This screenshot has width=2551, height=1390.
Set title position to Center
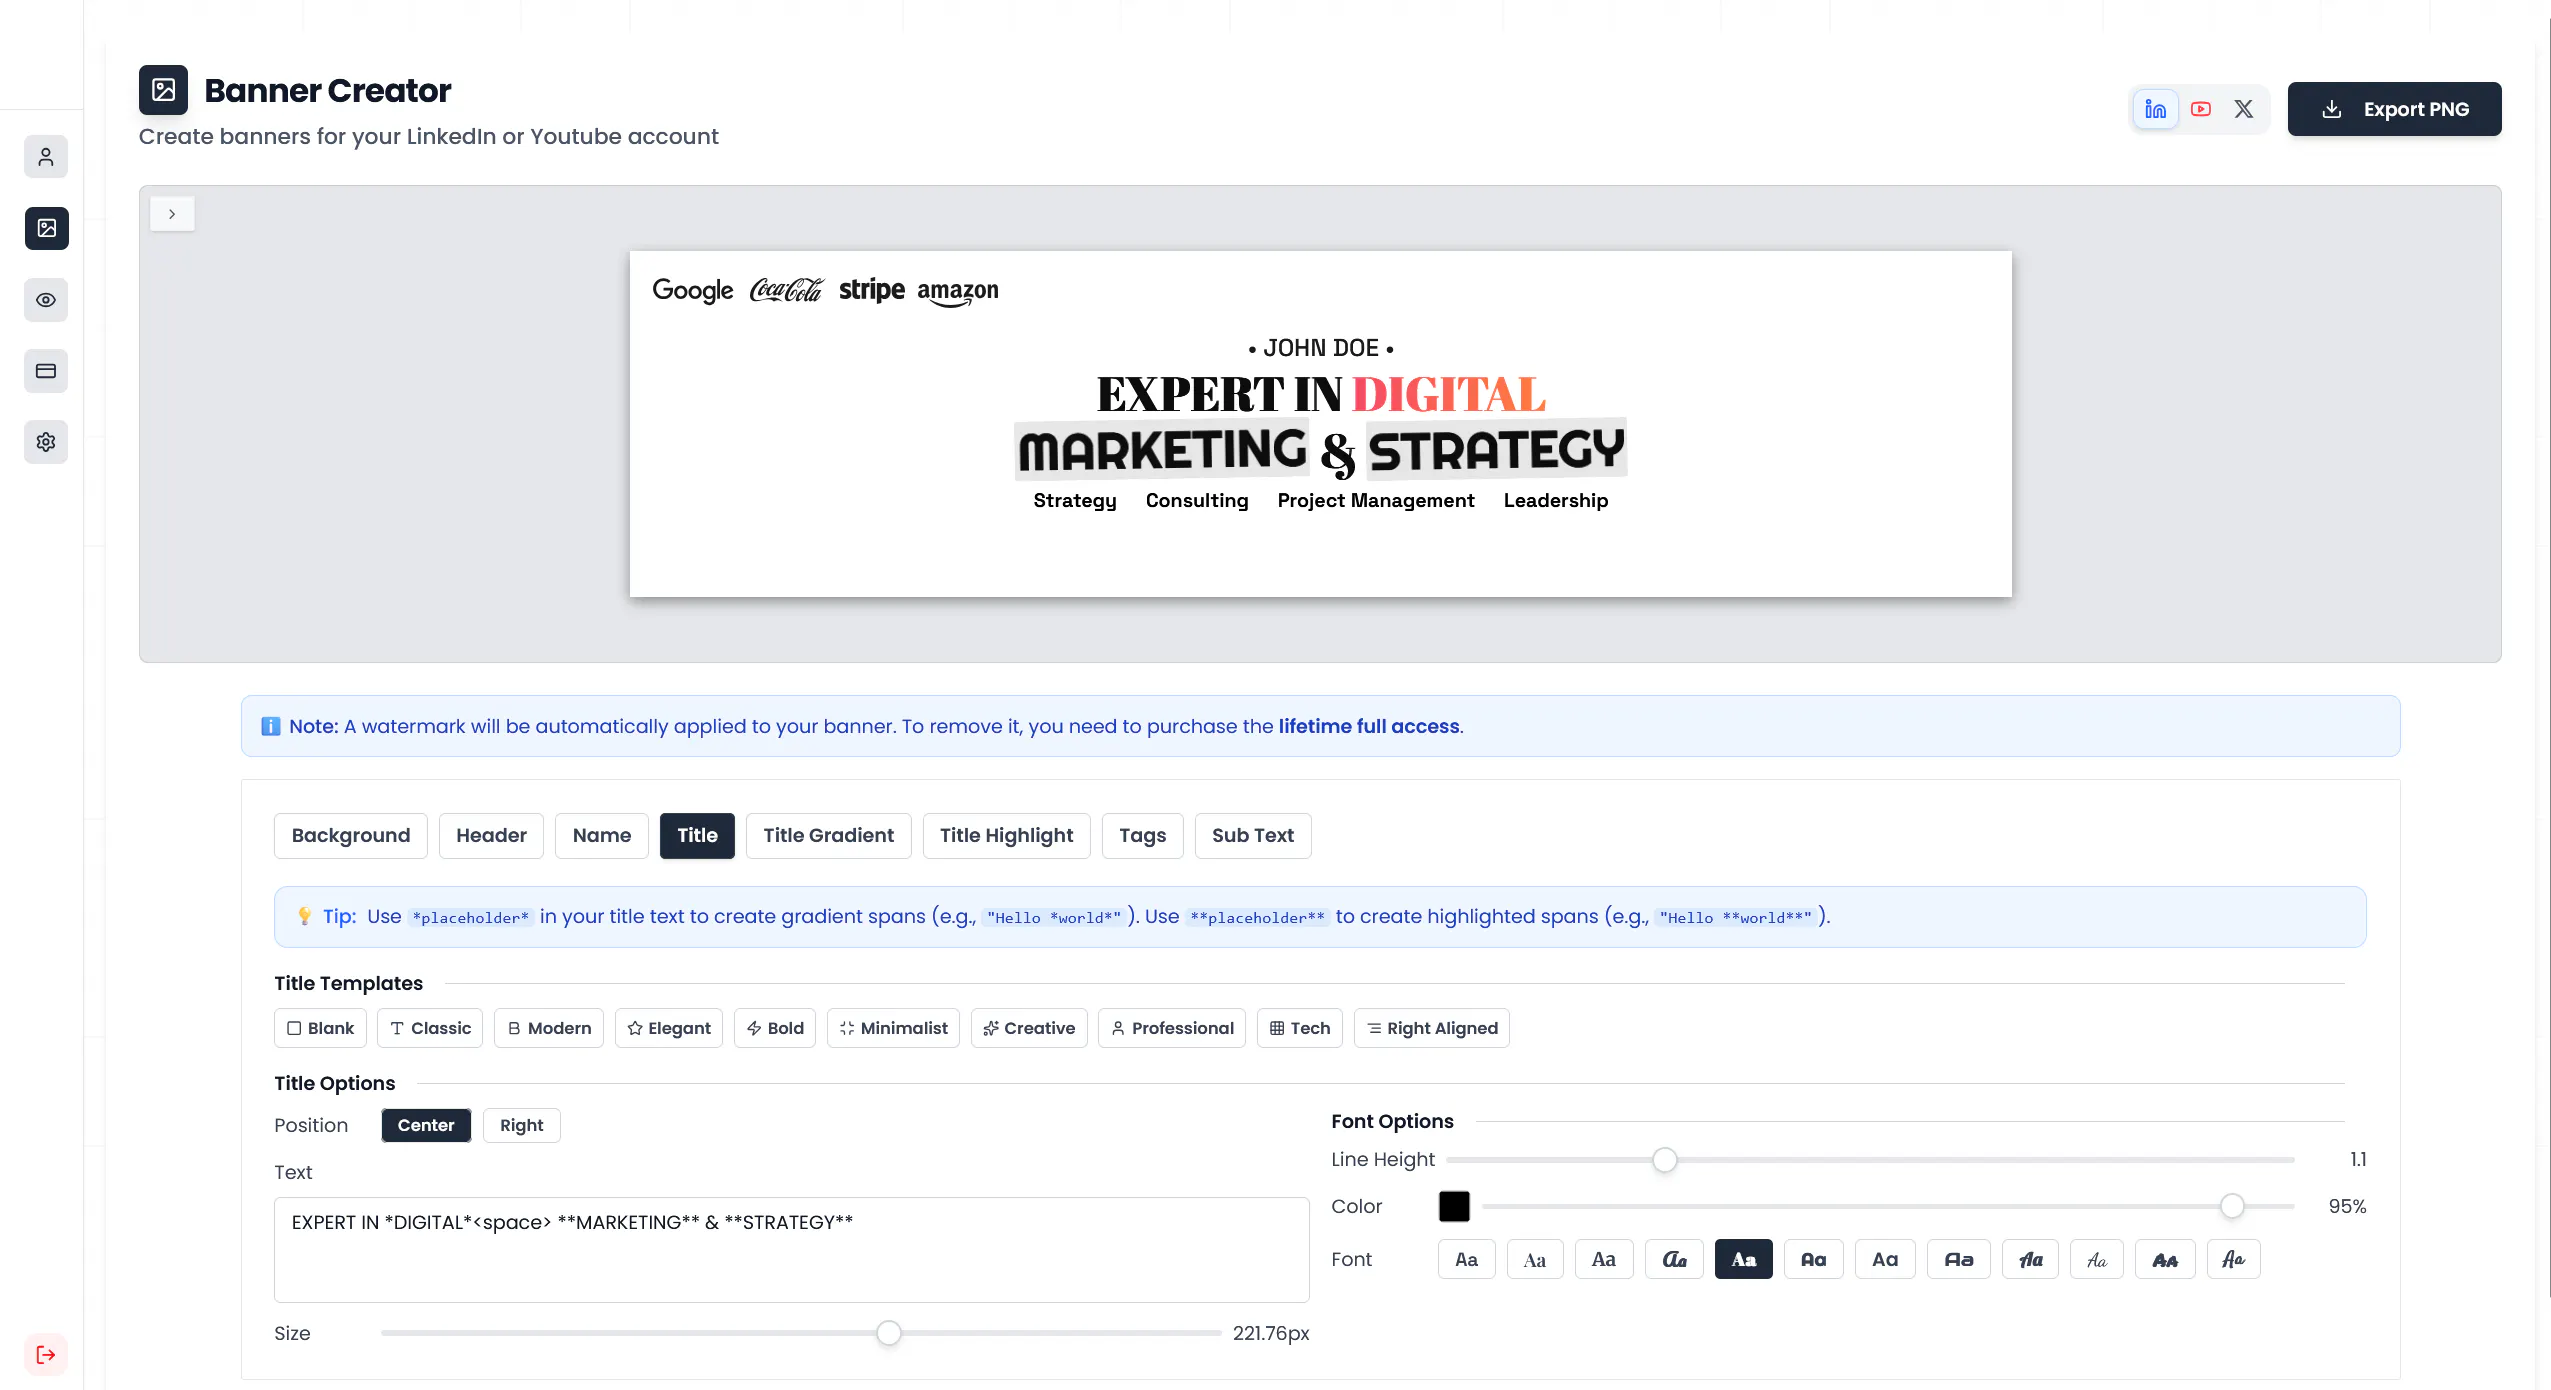(426, 1125)
